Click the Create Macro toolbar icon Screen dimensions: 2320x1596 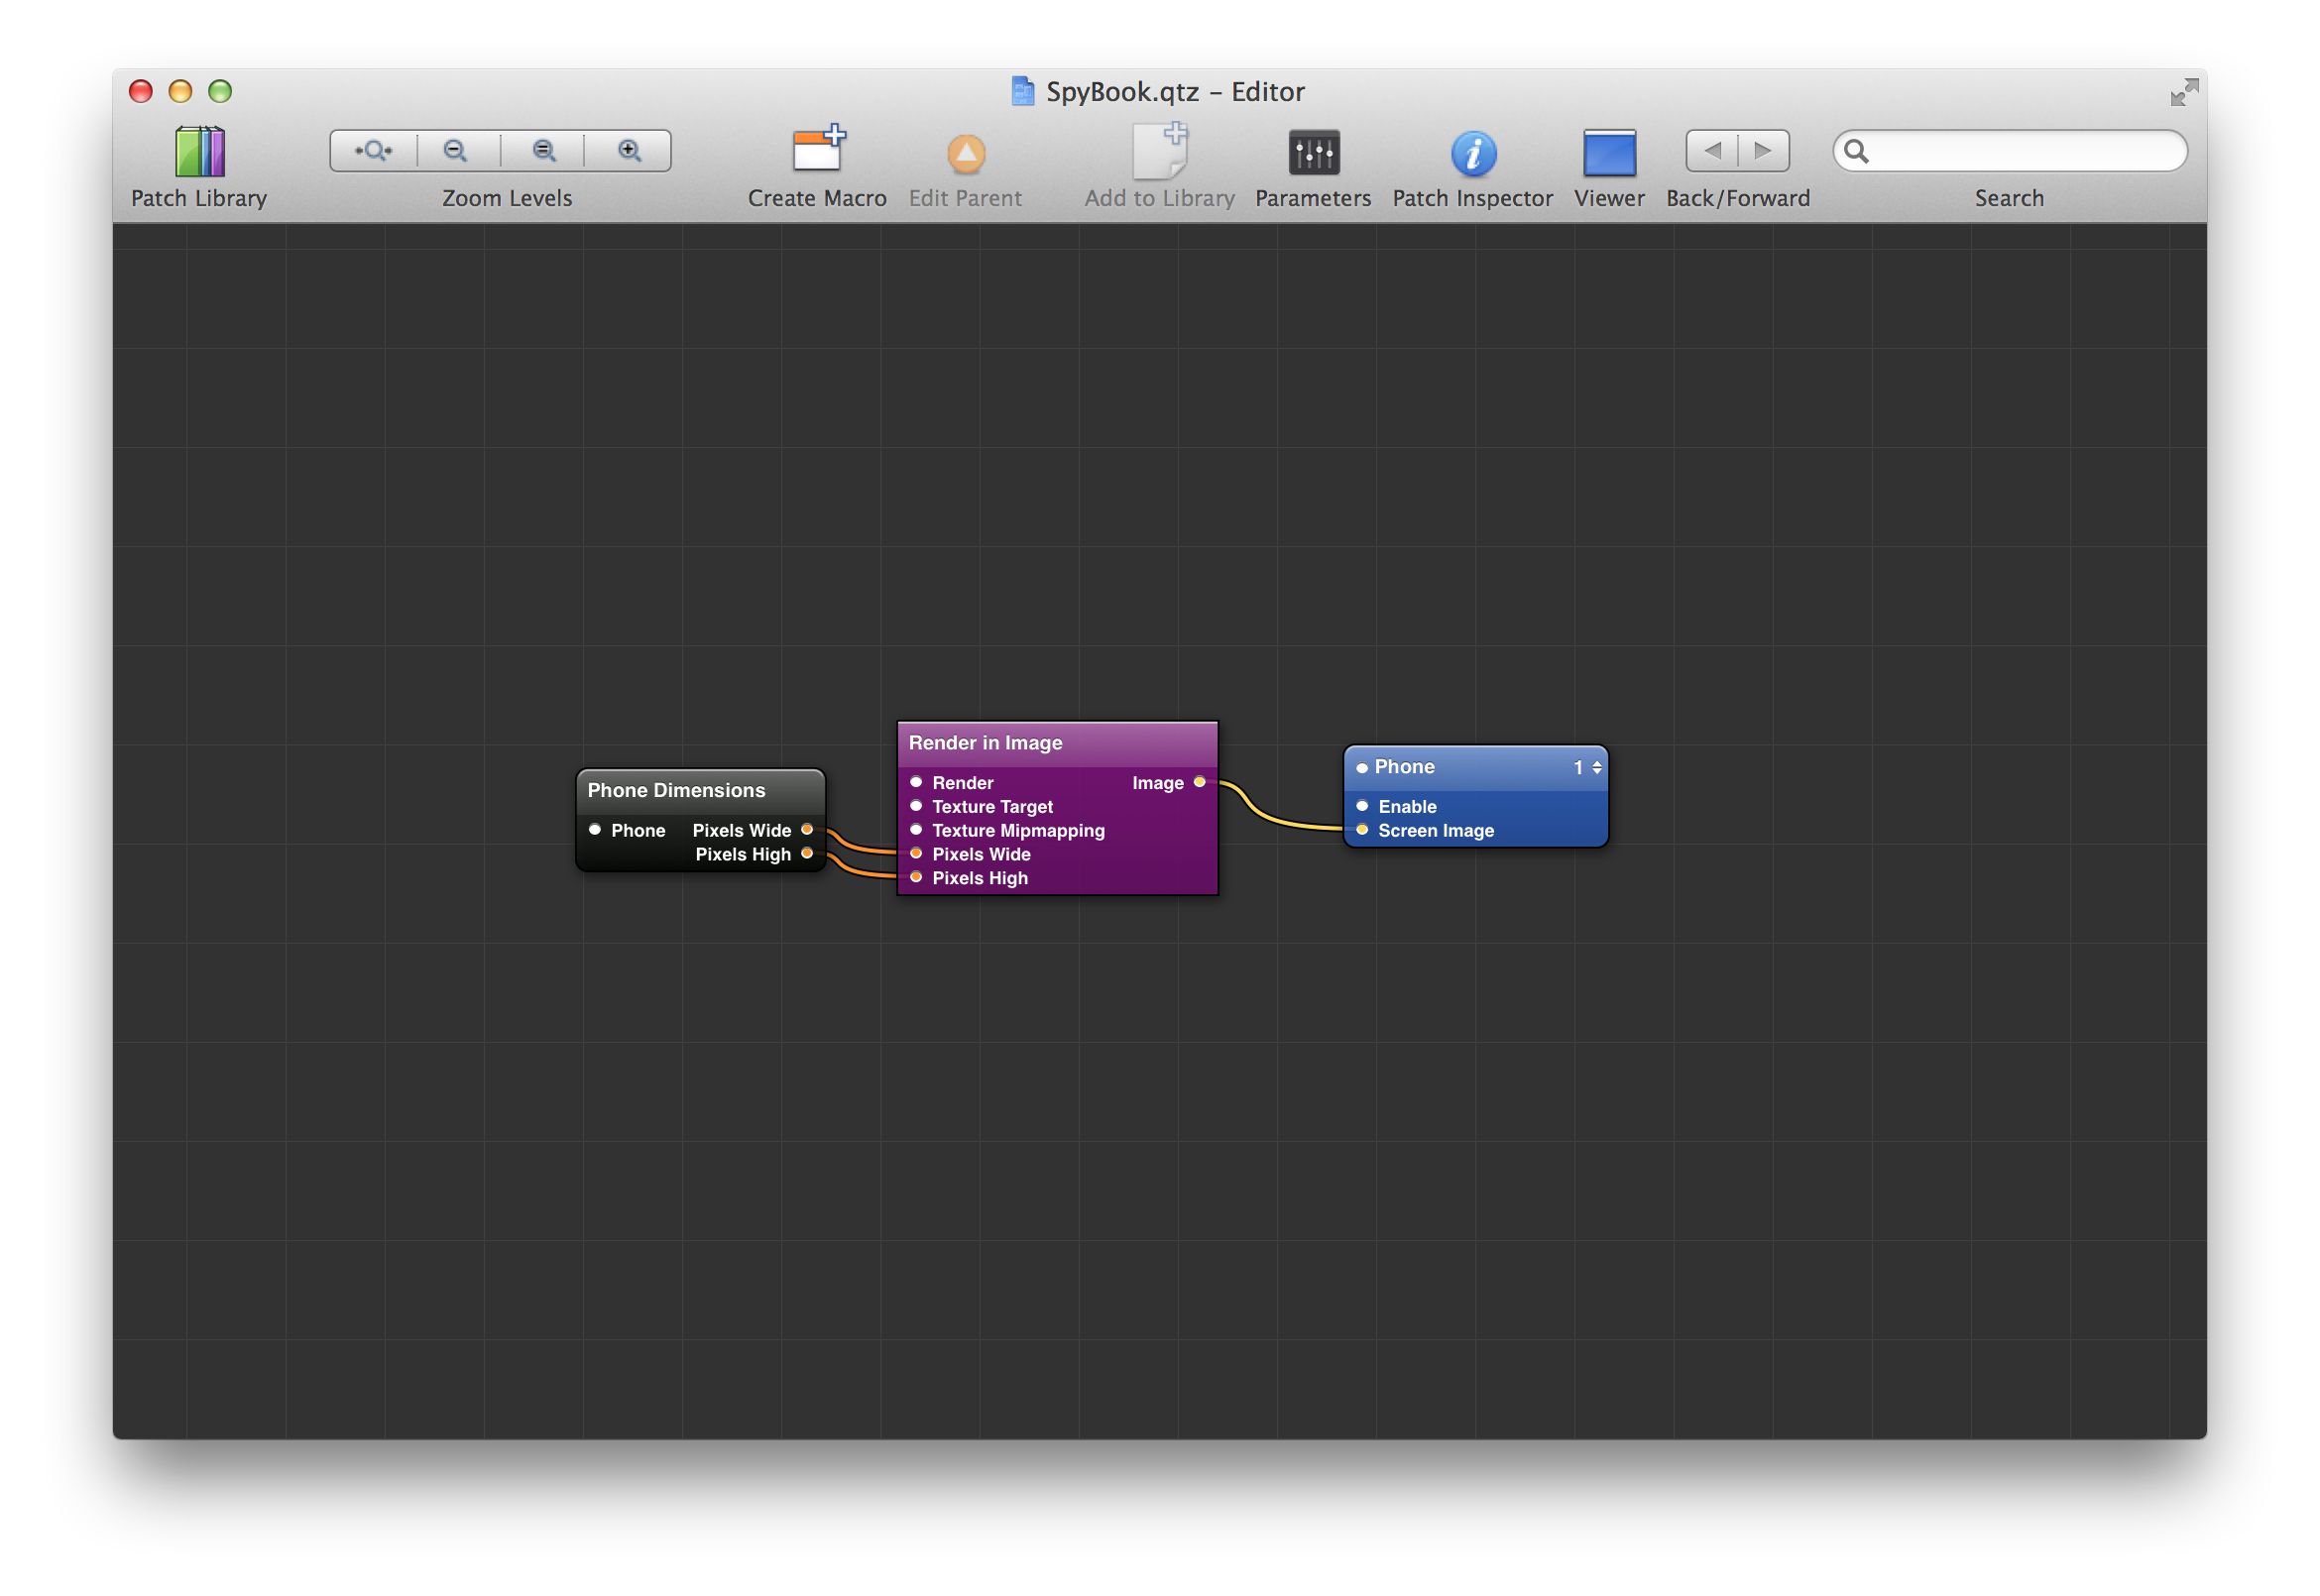tap(819, 150)
